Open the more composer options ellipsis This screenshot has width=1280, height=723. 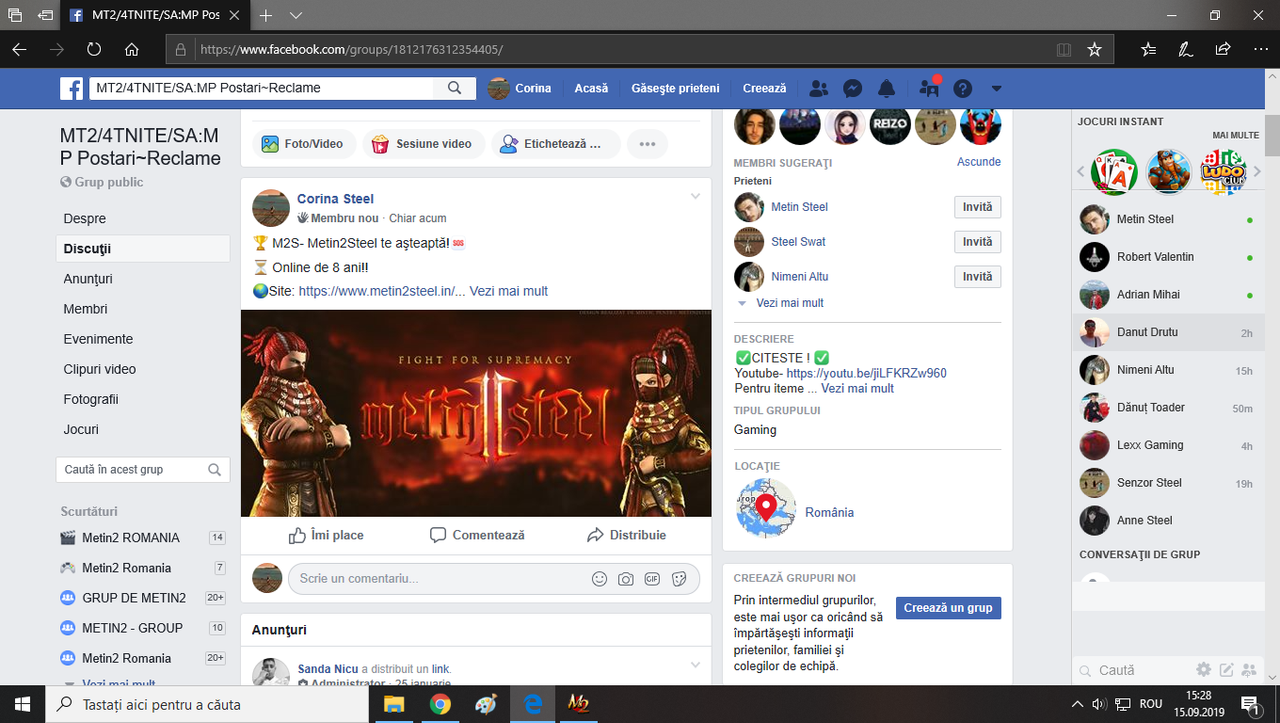coord(647,144)
